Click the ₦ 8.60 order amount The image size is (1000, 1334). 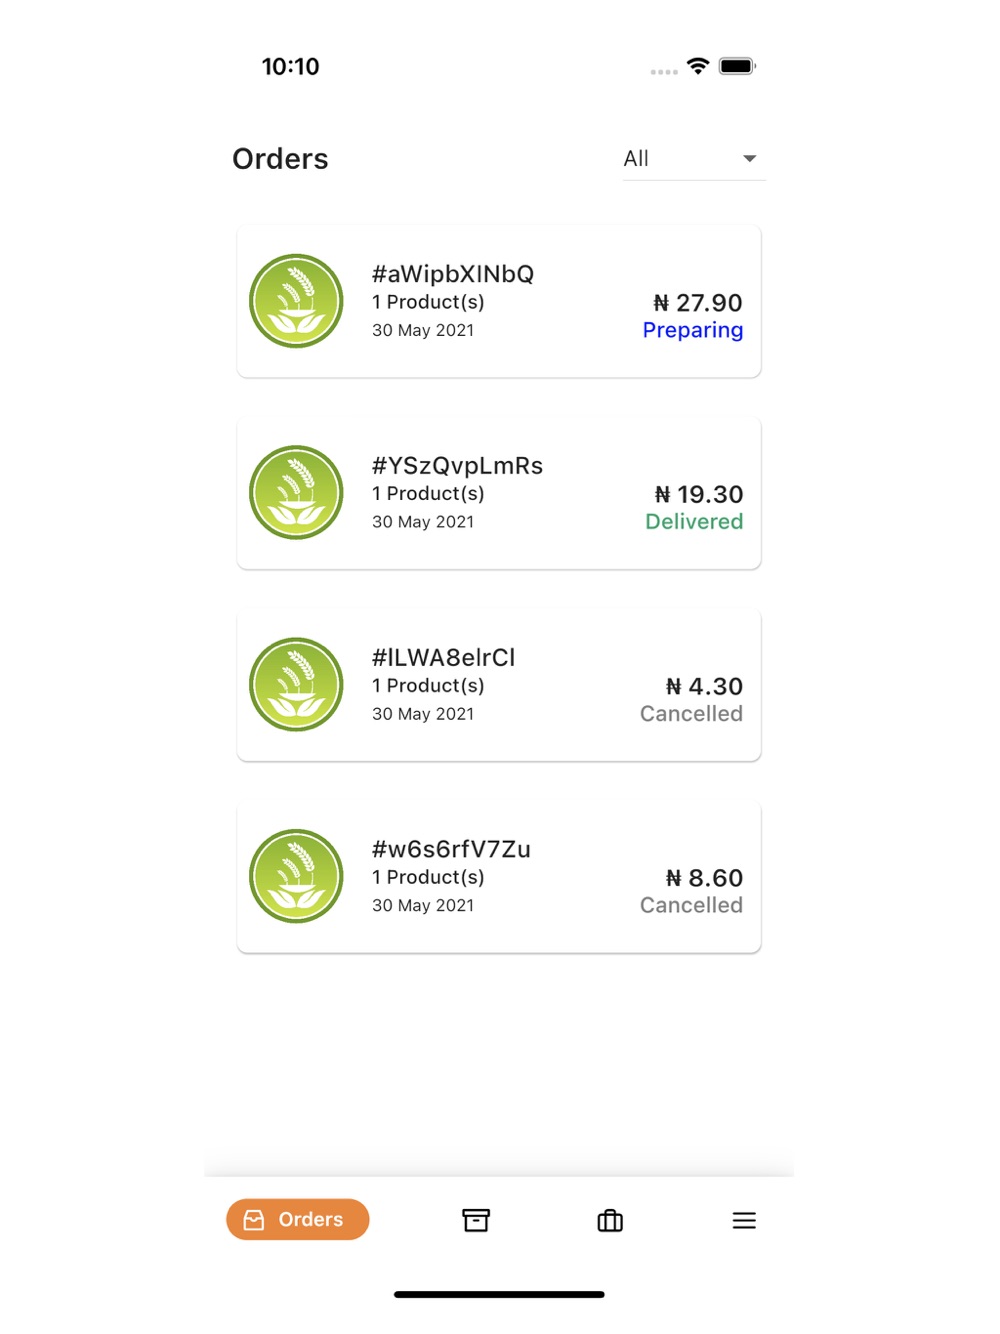tap(704, 878)
